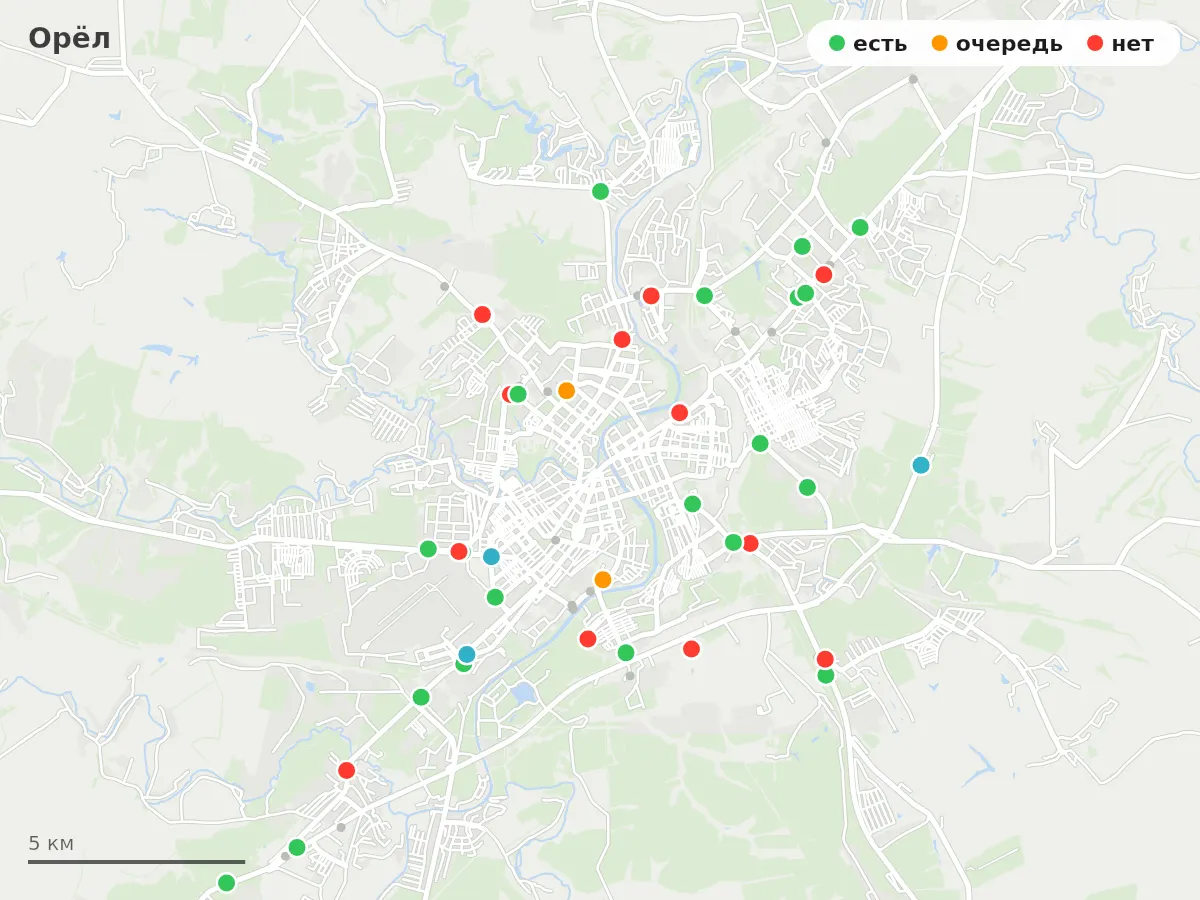
Task: Open the green marker second from the southwest corner
Action: pyautogui.click(x=297, y=847)
